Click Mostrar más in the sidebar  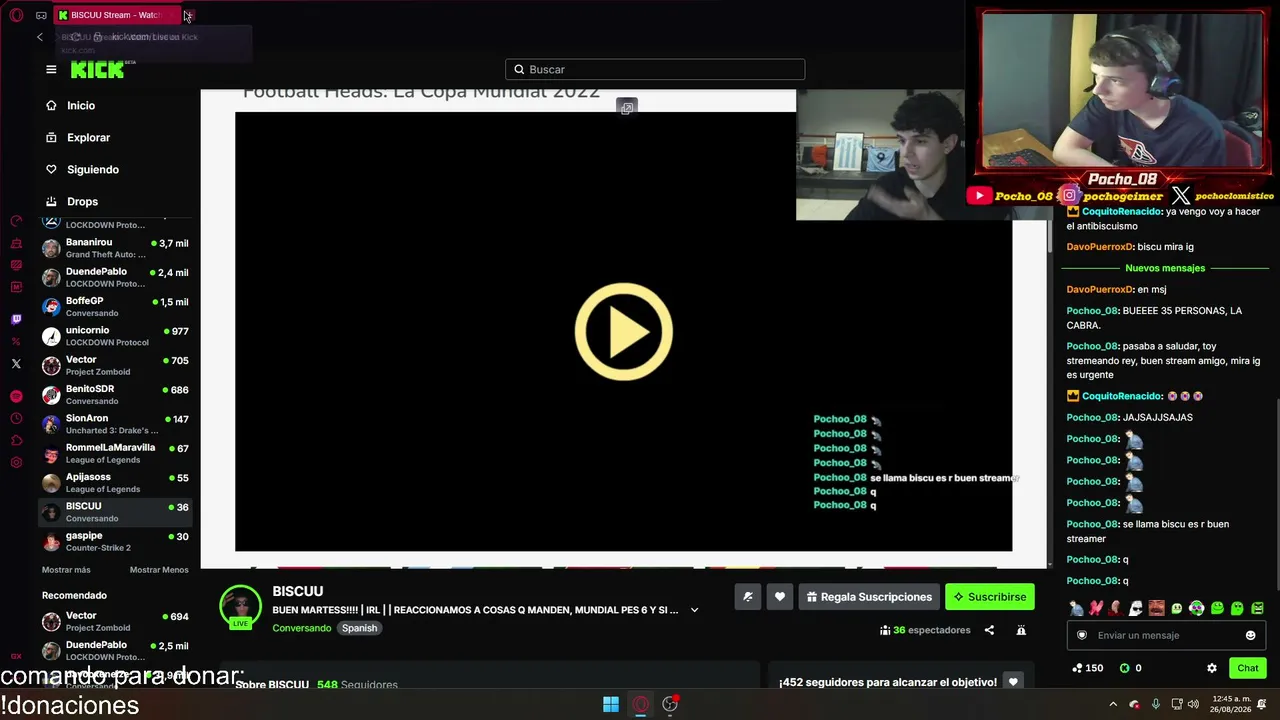point(66,570)
